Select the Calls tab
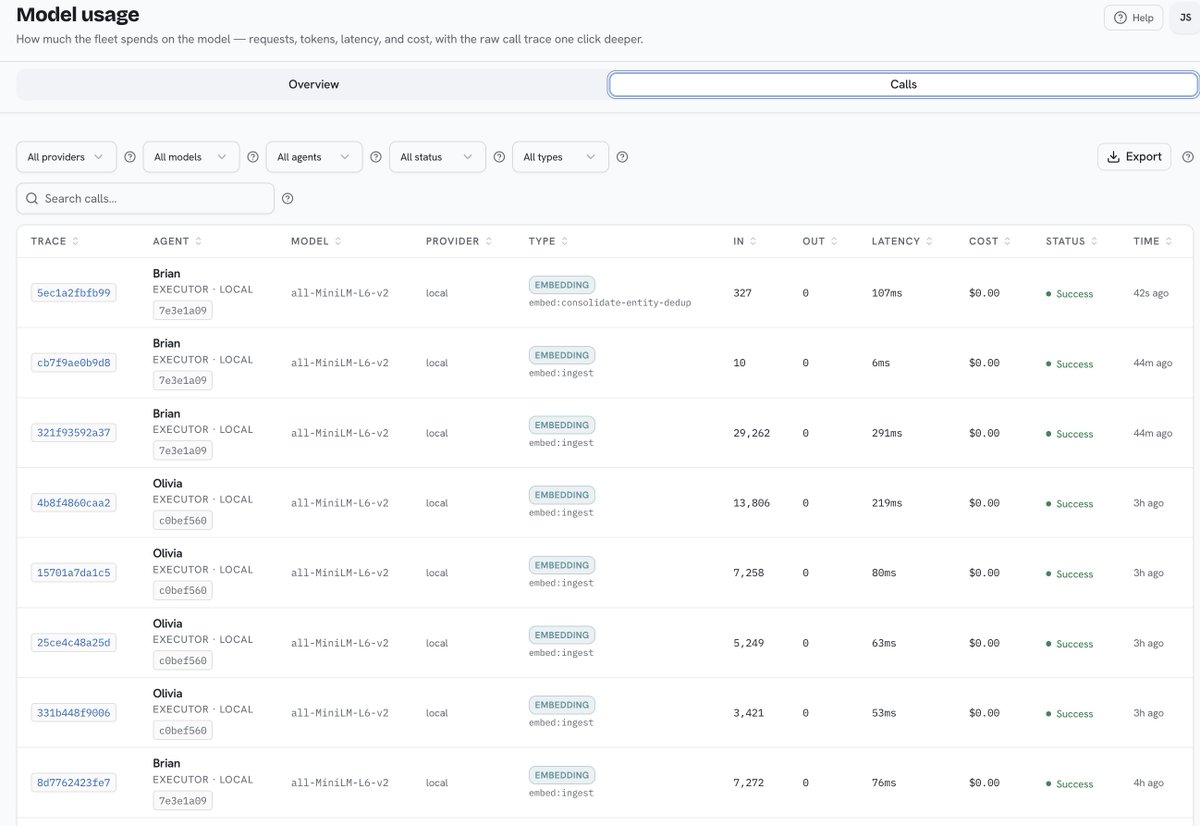This screenshot has height=826, width=1200. pos(903,85)
